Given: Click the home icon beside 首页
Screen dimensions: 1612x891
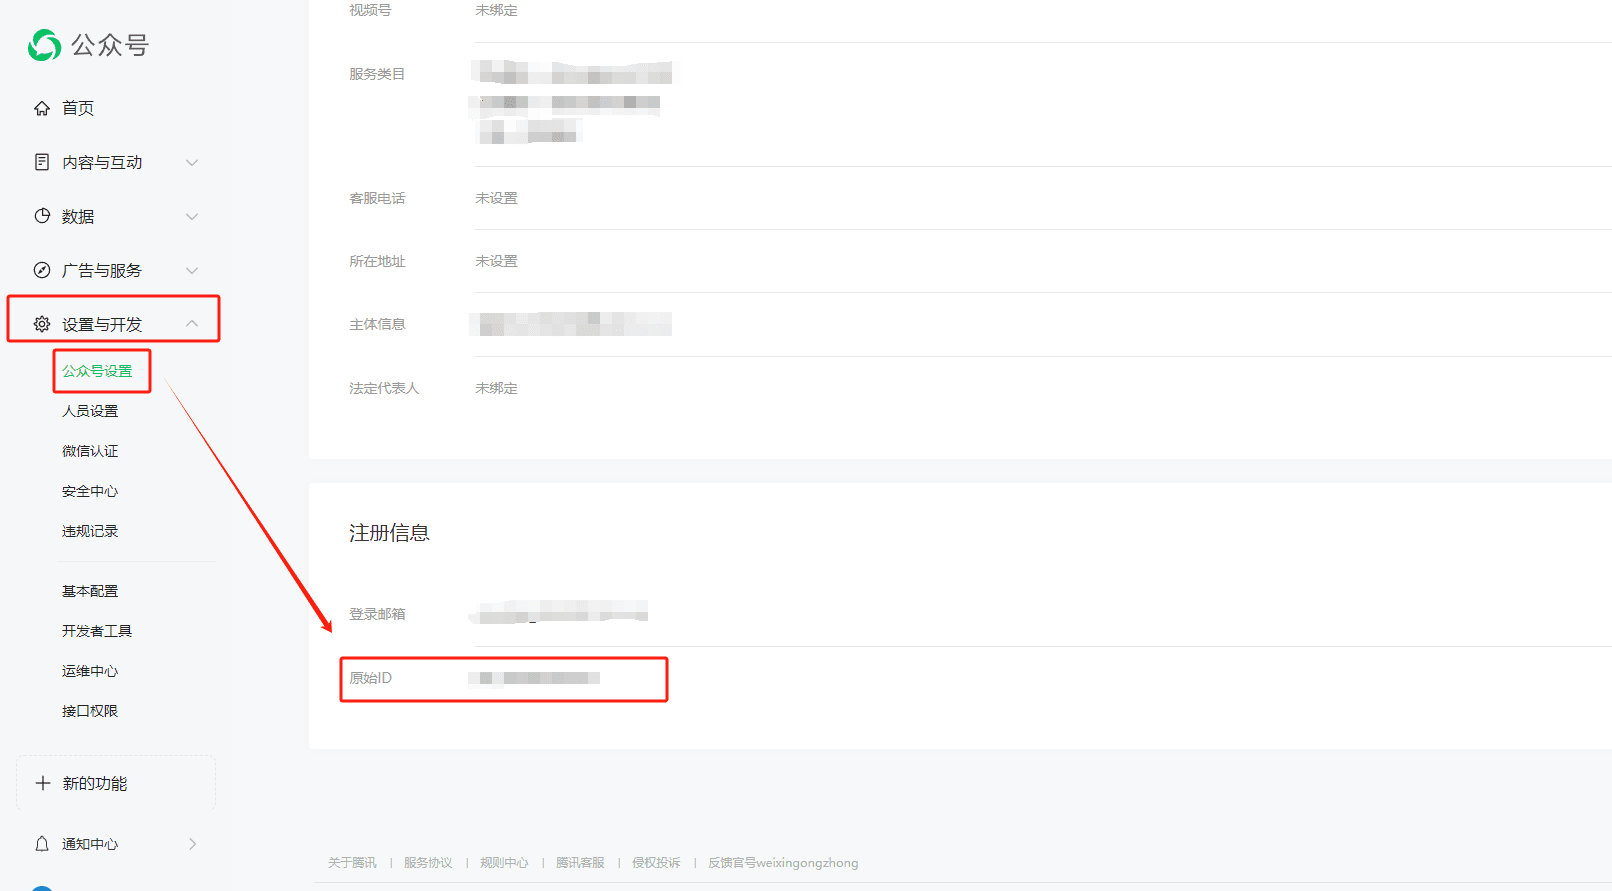Looking at the screenshot, I should tap(42, 108).
